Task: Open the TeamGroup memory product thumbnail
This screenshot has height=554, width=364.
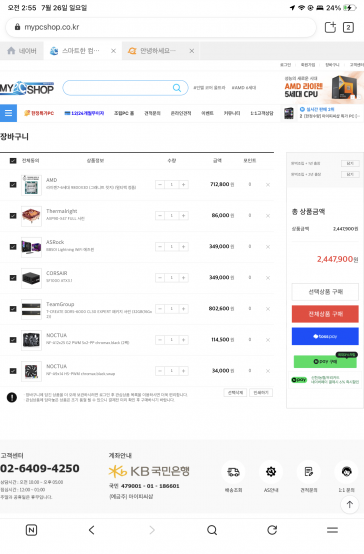Action: click(31, 309)
